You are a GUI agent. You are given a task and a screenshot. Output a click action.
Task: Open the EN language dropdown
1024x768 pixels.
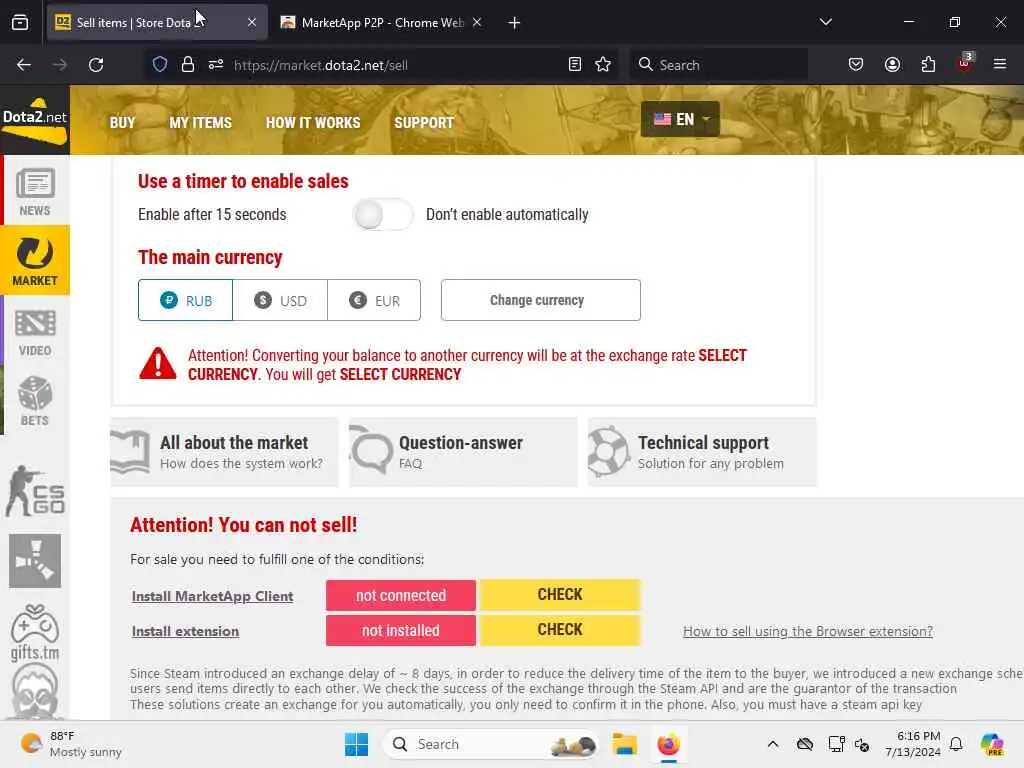coord(680,120)
